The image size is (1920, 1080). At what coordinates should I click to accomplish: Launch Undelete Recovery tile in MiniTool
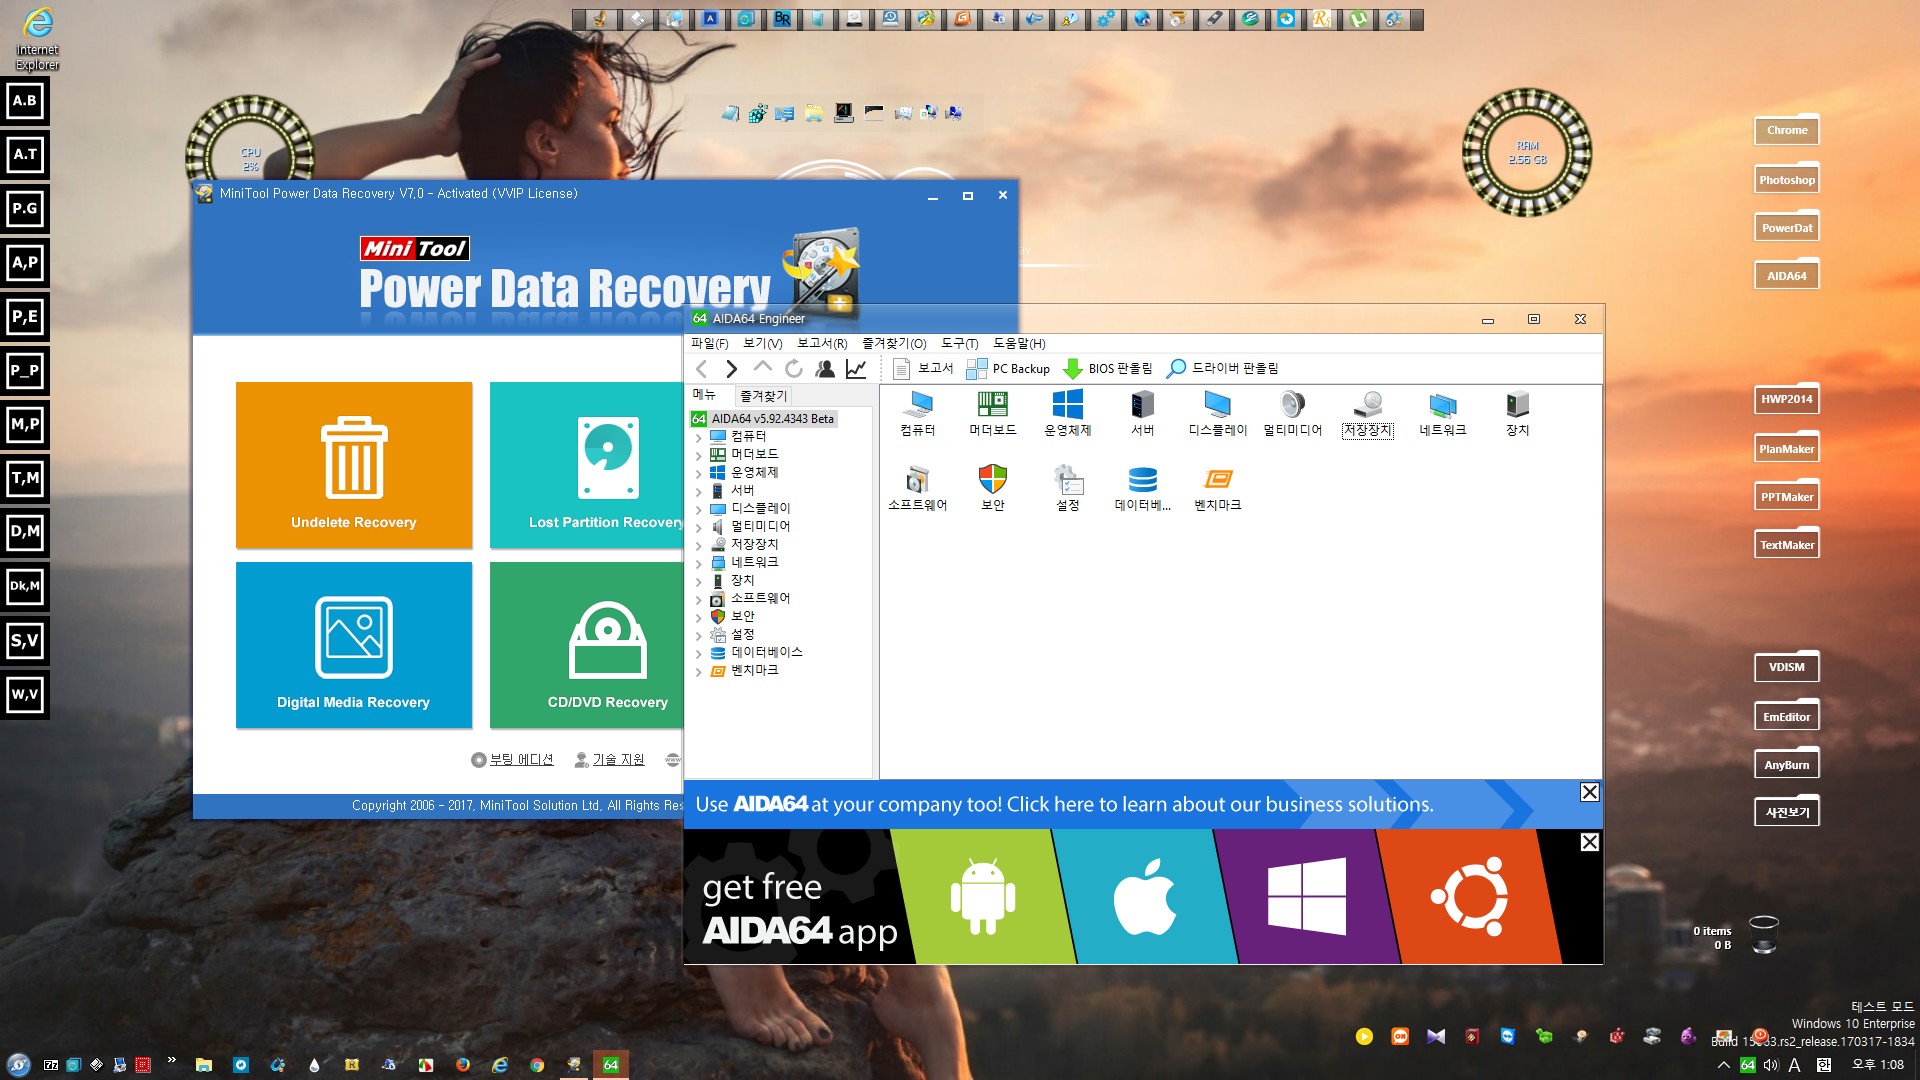click(354, 465)
